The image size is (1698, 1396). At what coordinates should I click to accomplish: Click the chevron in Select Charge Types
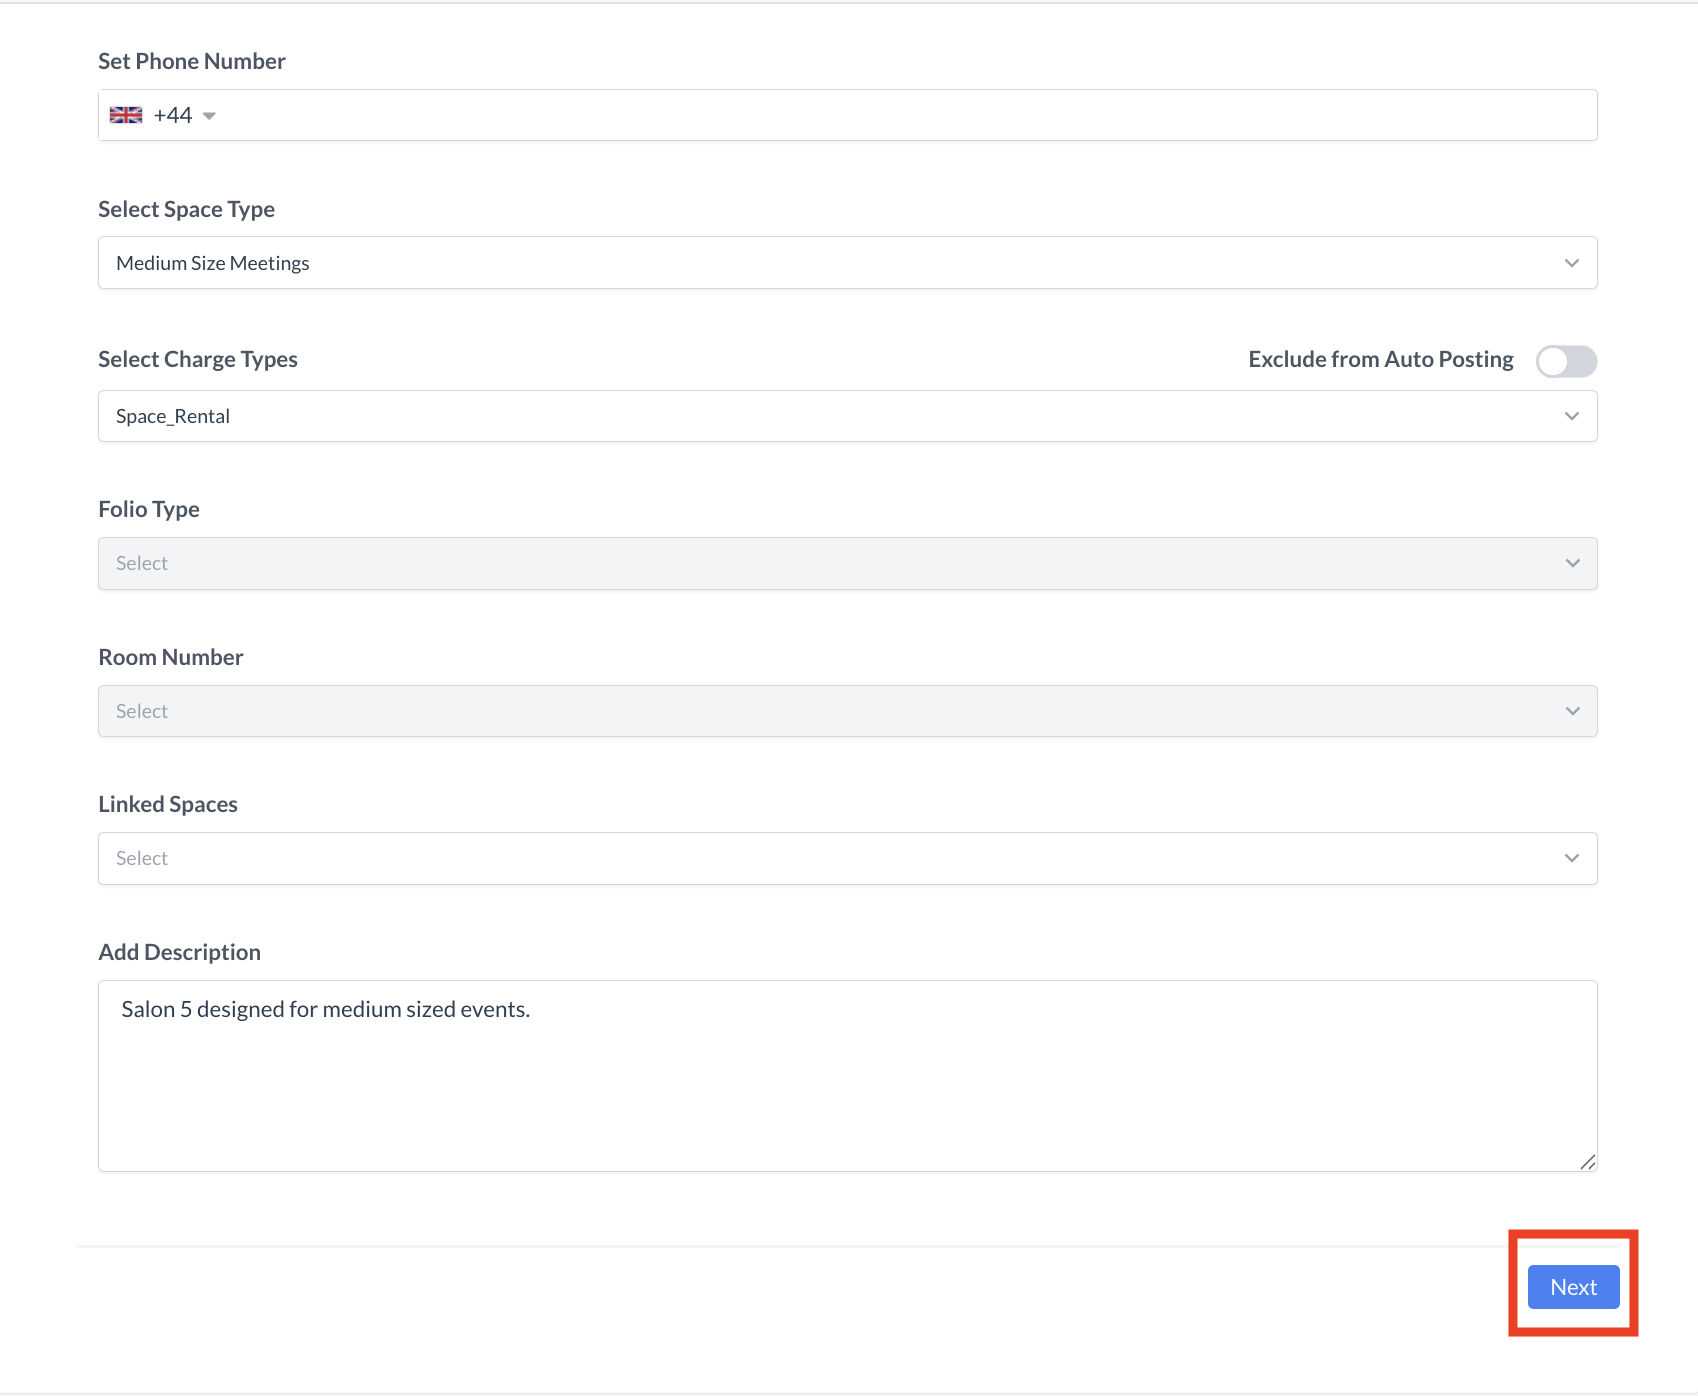click(x=1571, y=416)
